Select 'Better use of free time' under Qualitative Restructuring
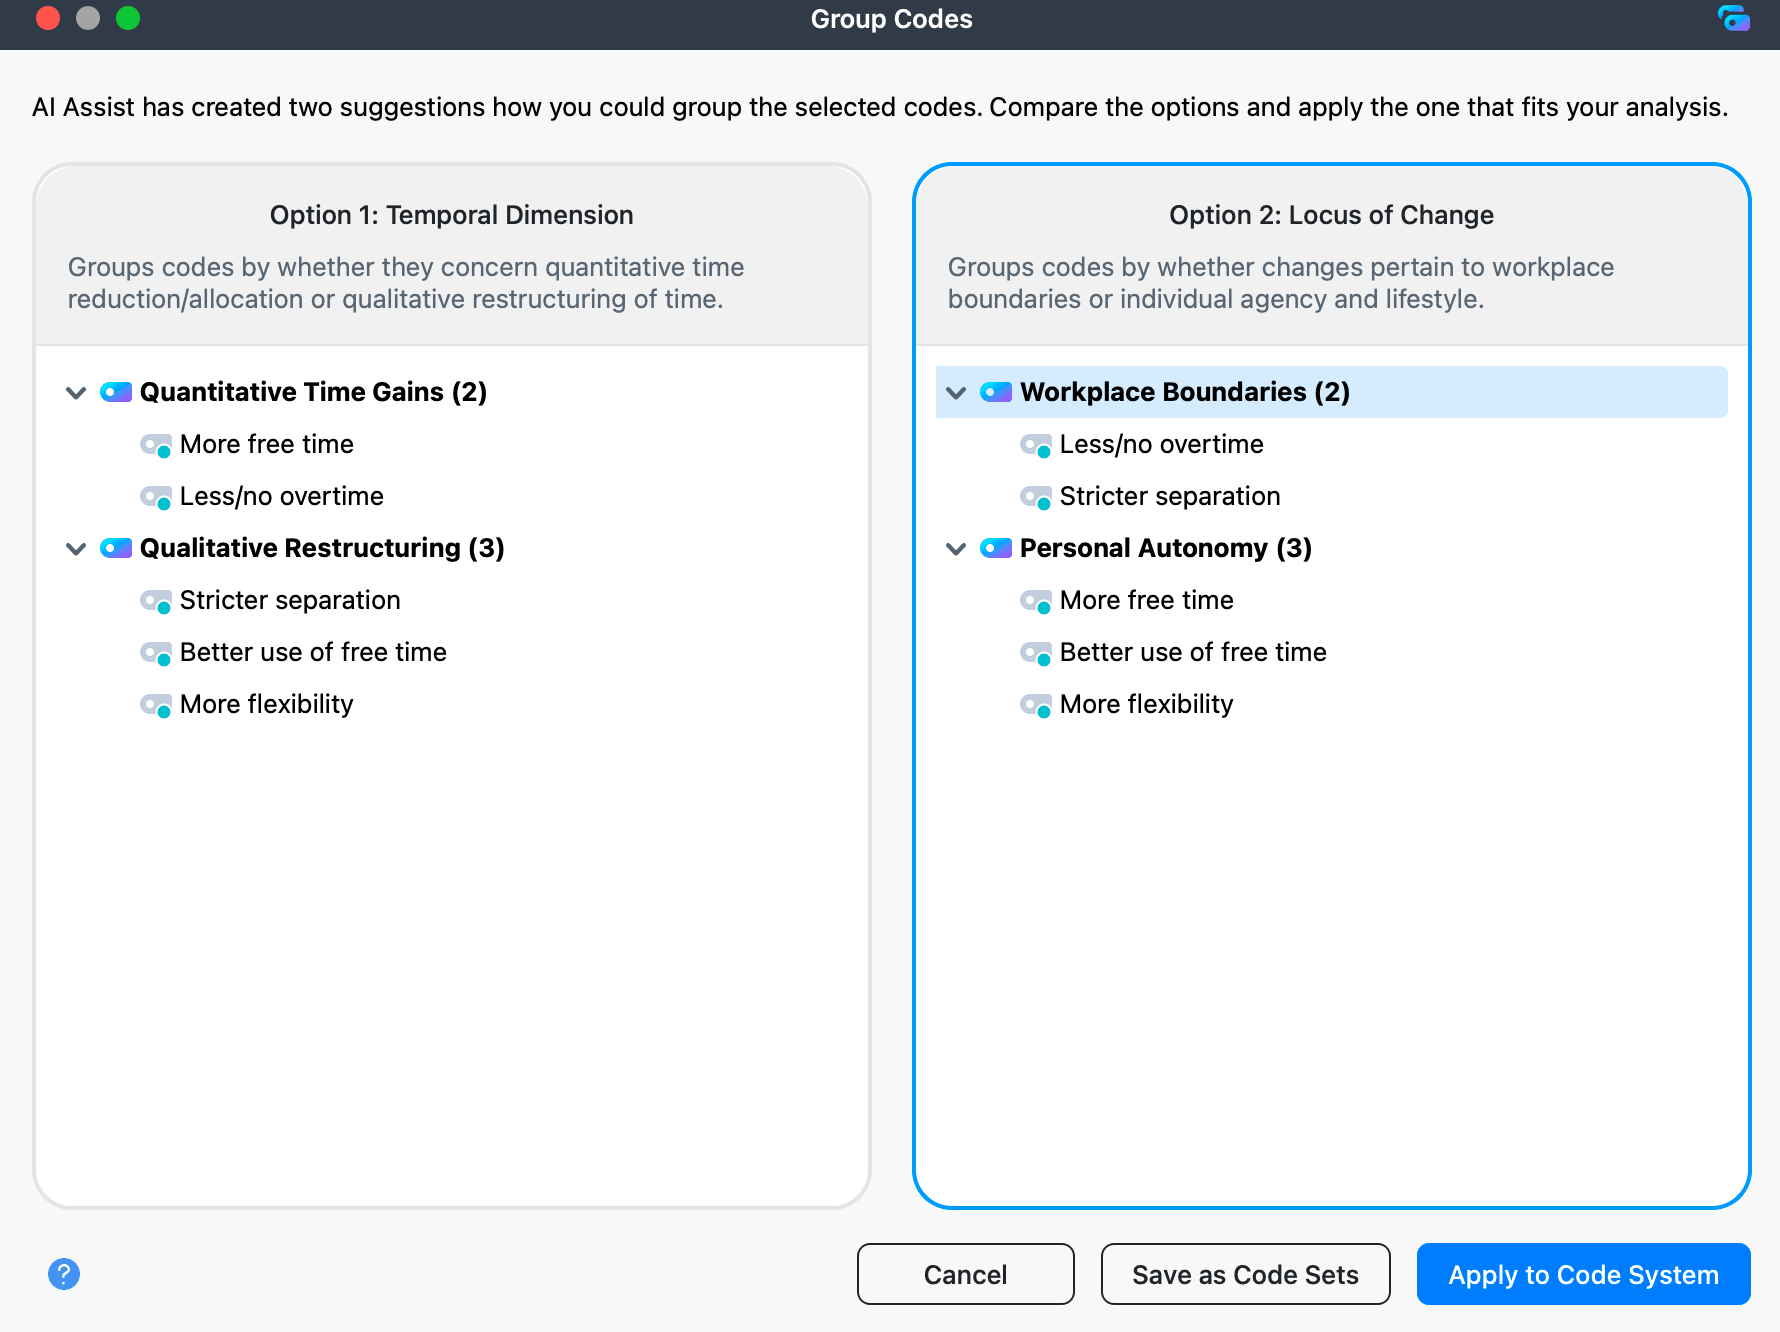Viewport: 1780px width, 1332px height. (x=313, y=652)
